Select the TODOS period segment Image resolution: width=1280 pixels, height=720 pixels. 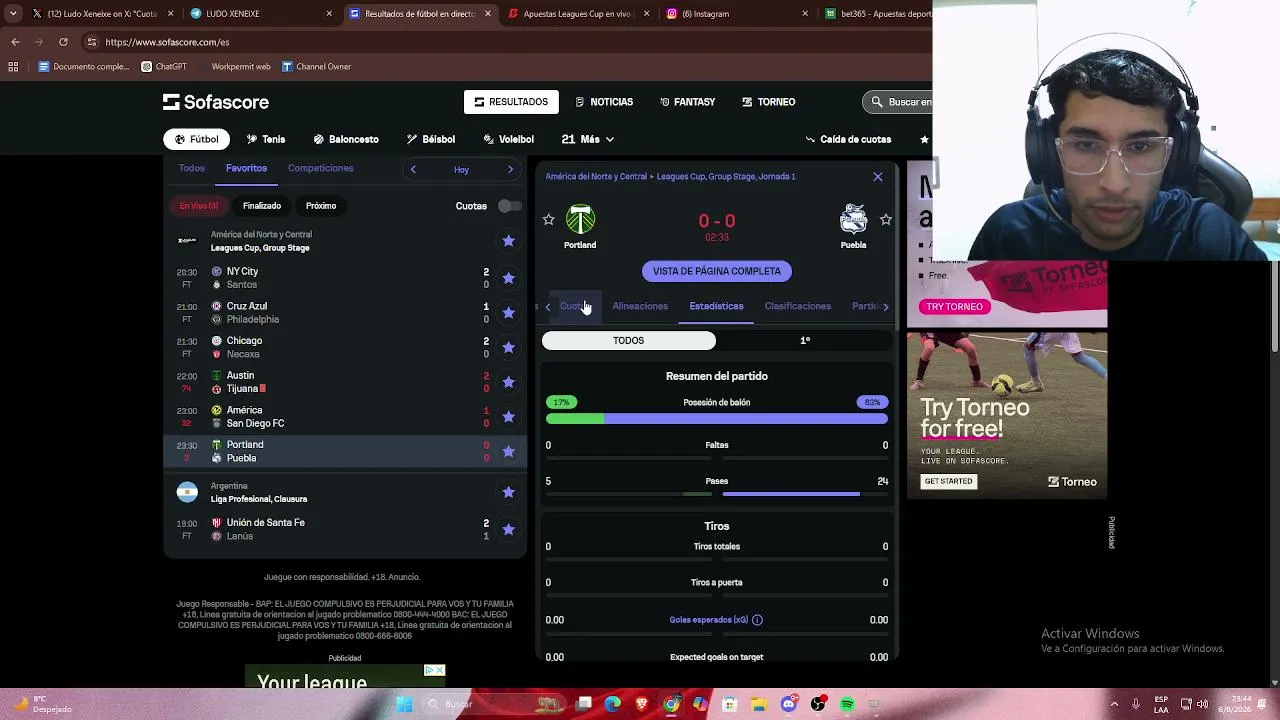click(x=629, y=340)
